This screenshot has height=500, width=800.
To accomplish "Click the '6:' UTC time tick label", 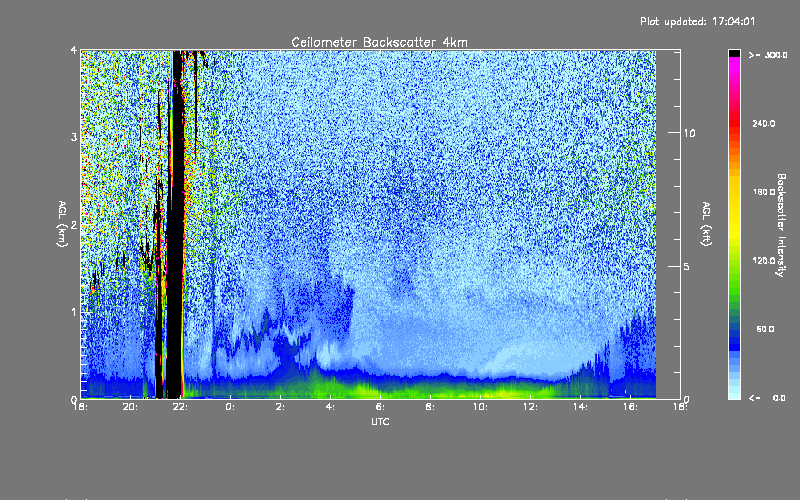I will [380, 407].
